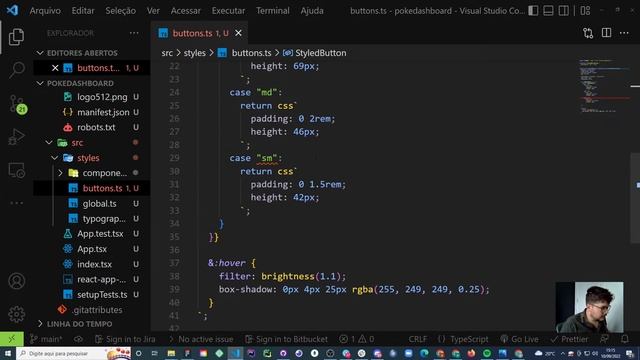Open setupTests.ts in explorer

102,295
